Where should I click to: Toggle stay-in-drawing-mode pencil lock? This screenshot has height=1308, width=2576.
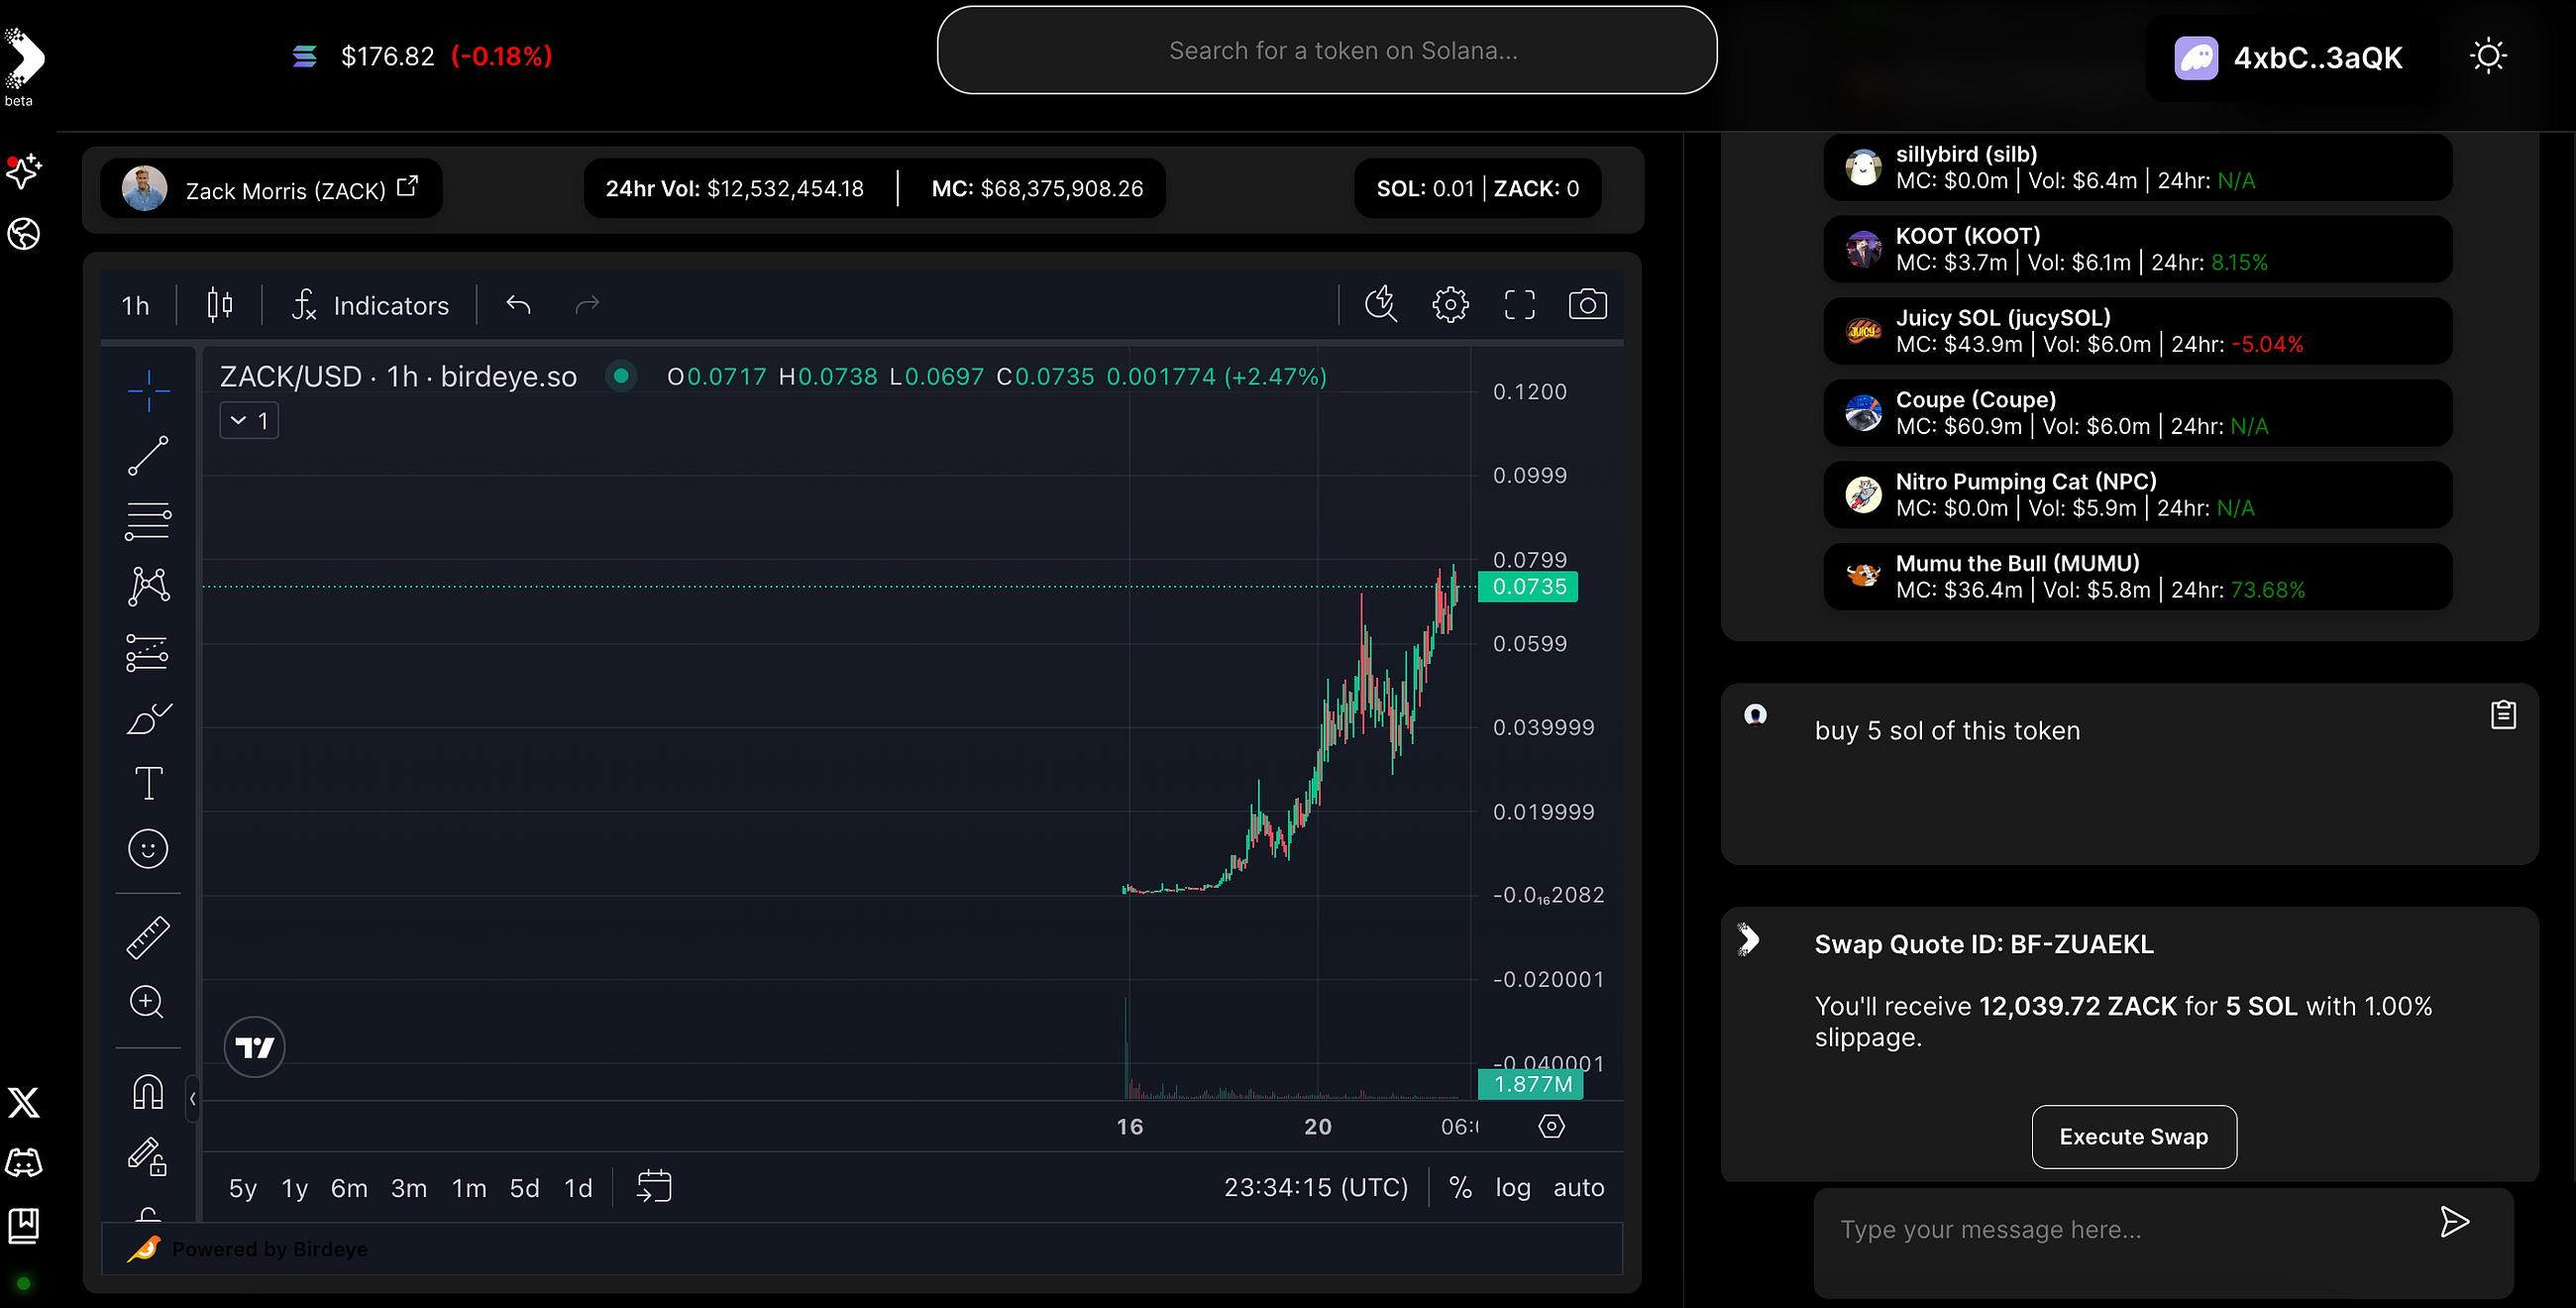(x=148, y=1157)
